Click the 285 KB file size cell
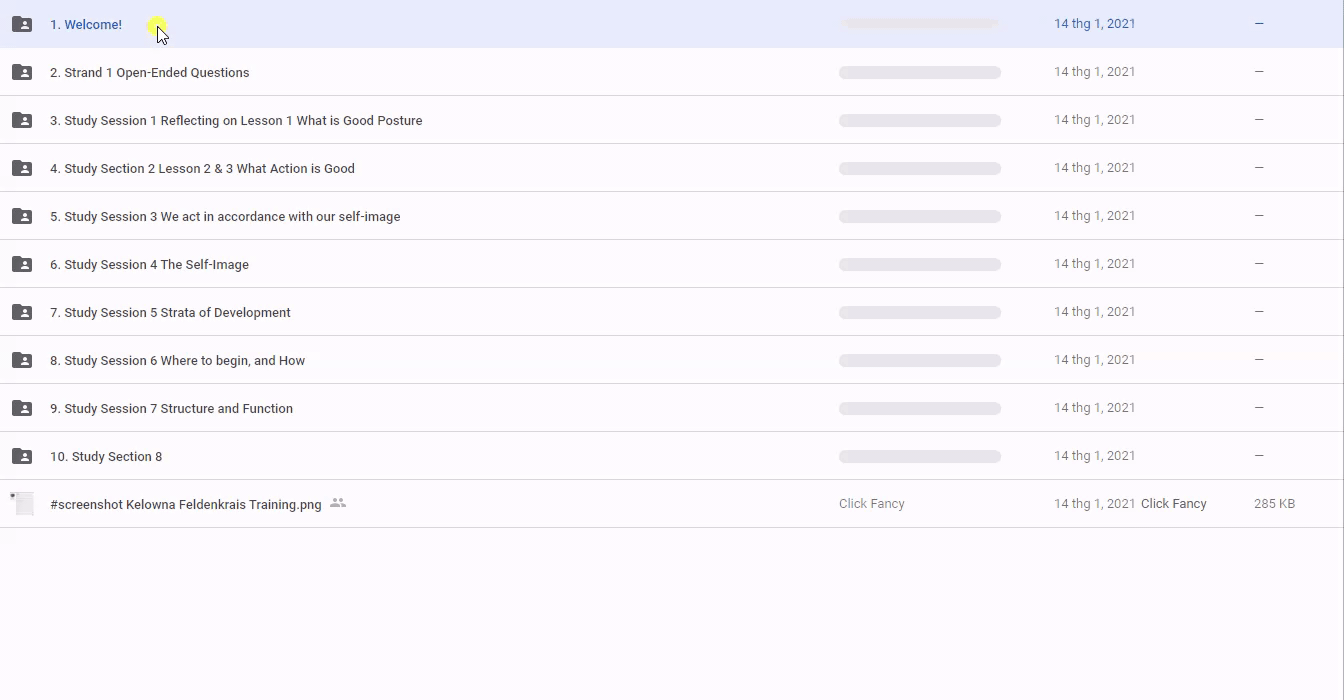Viewport: 1344px width, 700px height. pyautogui.click(x=1274, y=504)
